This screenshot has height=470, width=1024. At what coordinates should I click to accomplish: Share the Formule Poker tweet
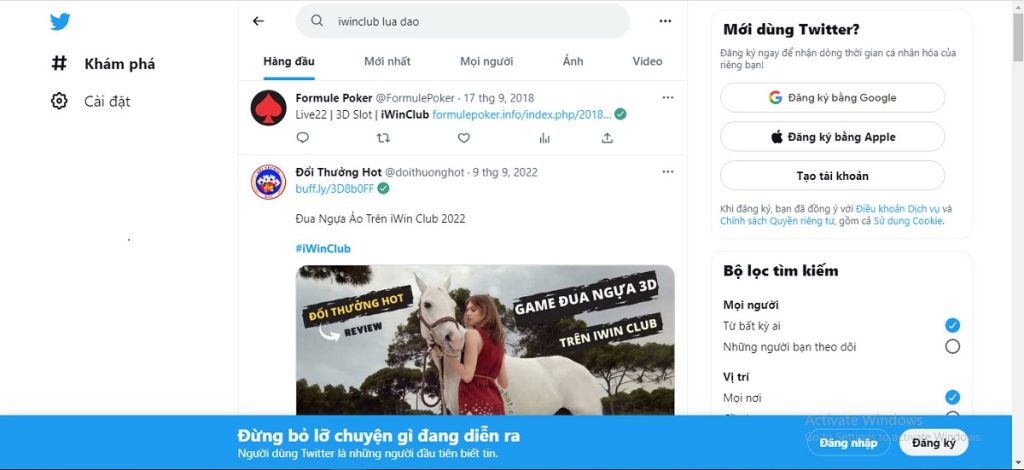pyautogui.click(x=606, y=138)
